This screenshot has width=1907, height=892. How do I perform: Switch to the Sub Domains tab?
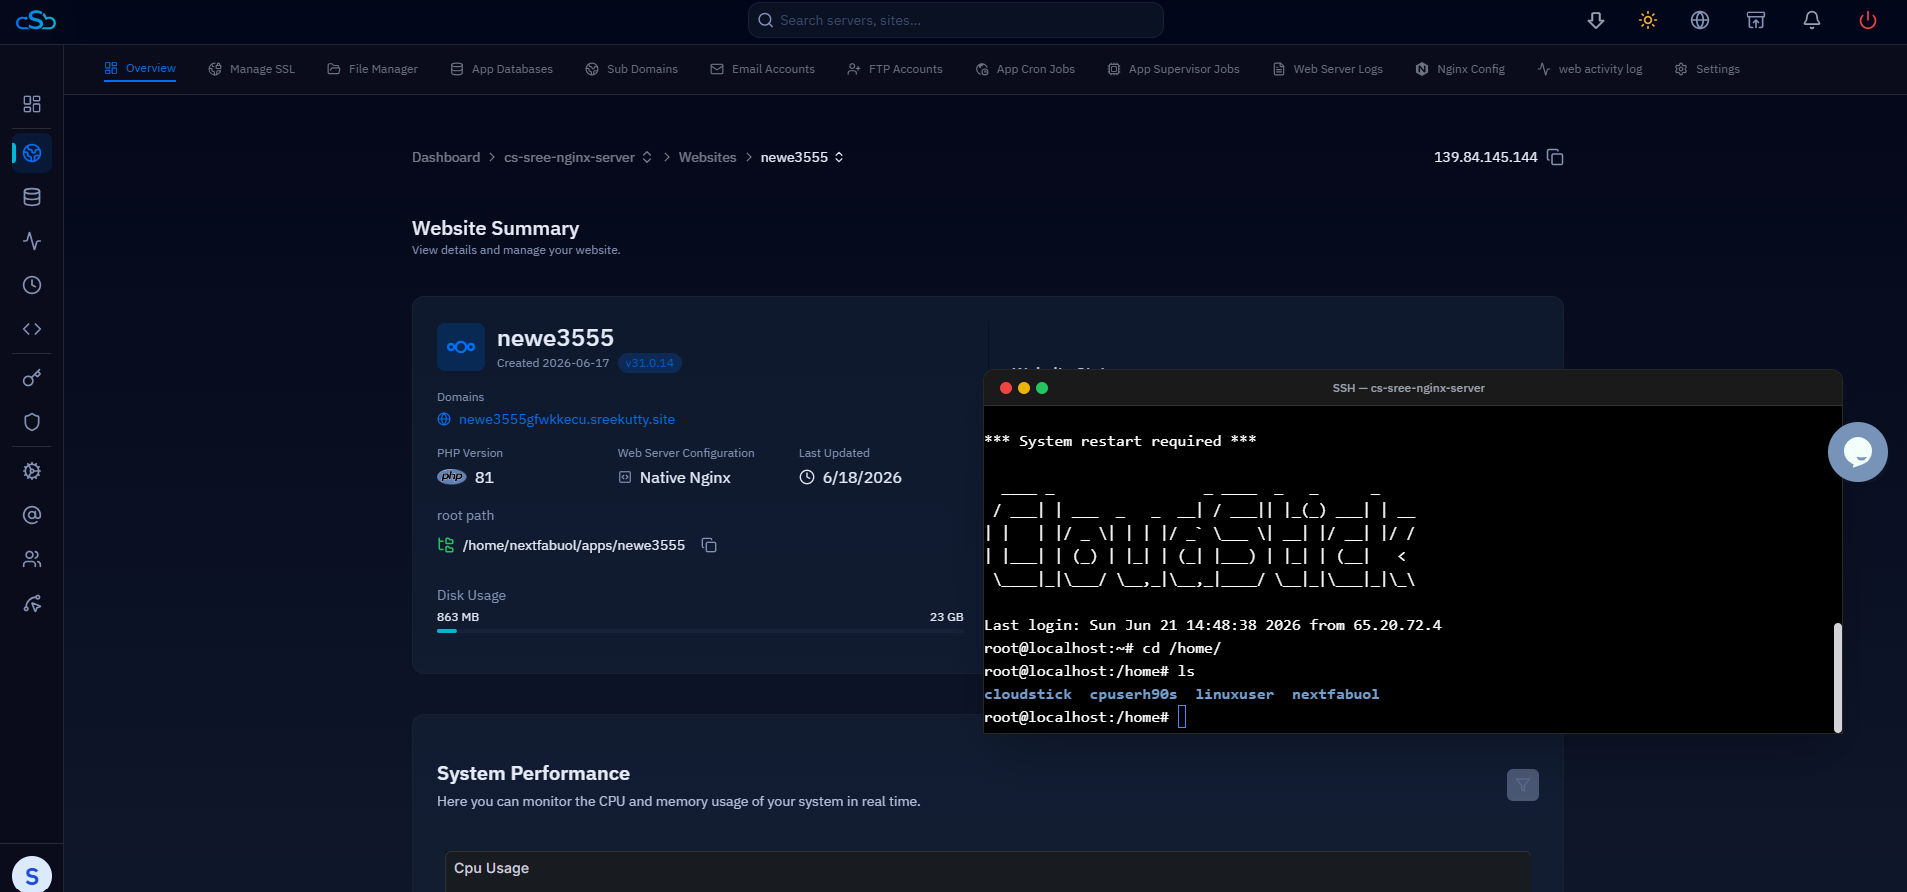[x=632, y=69]
